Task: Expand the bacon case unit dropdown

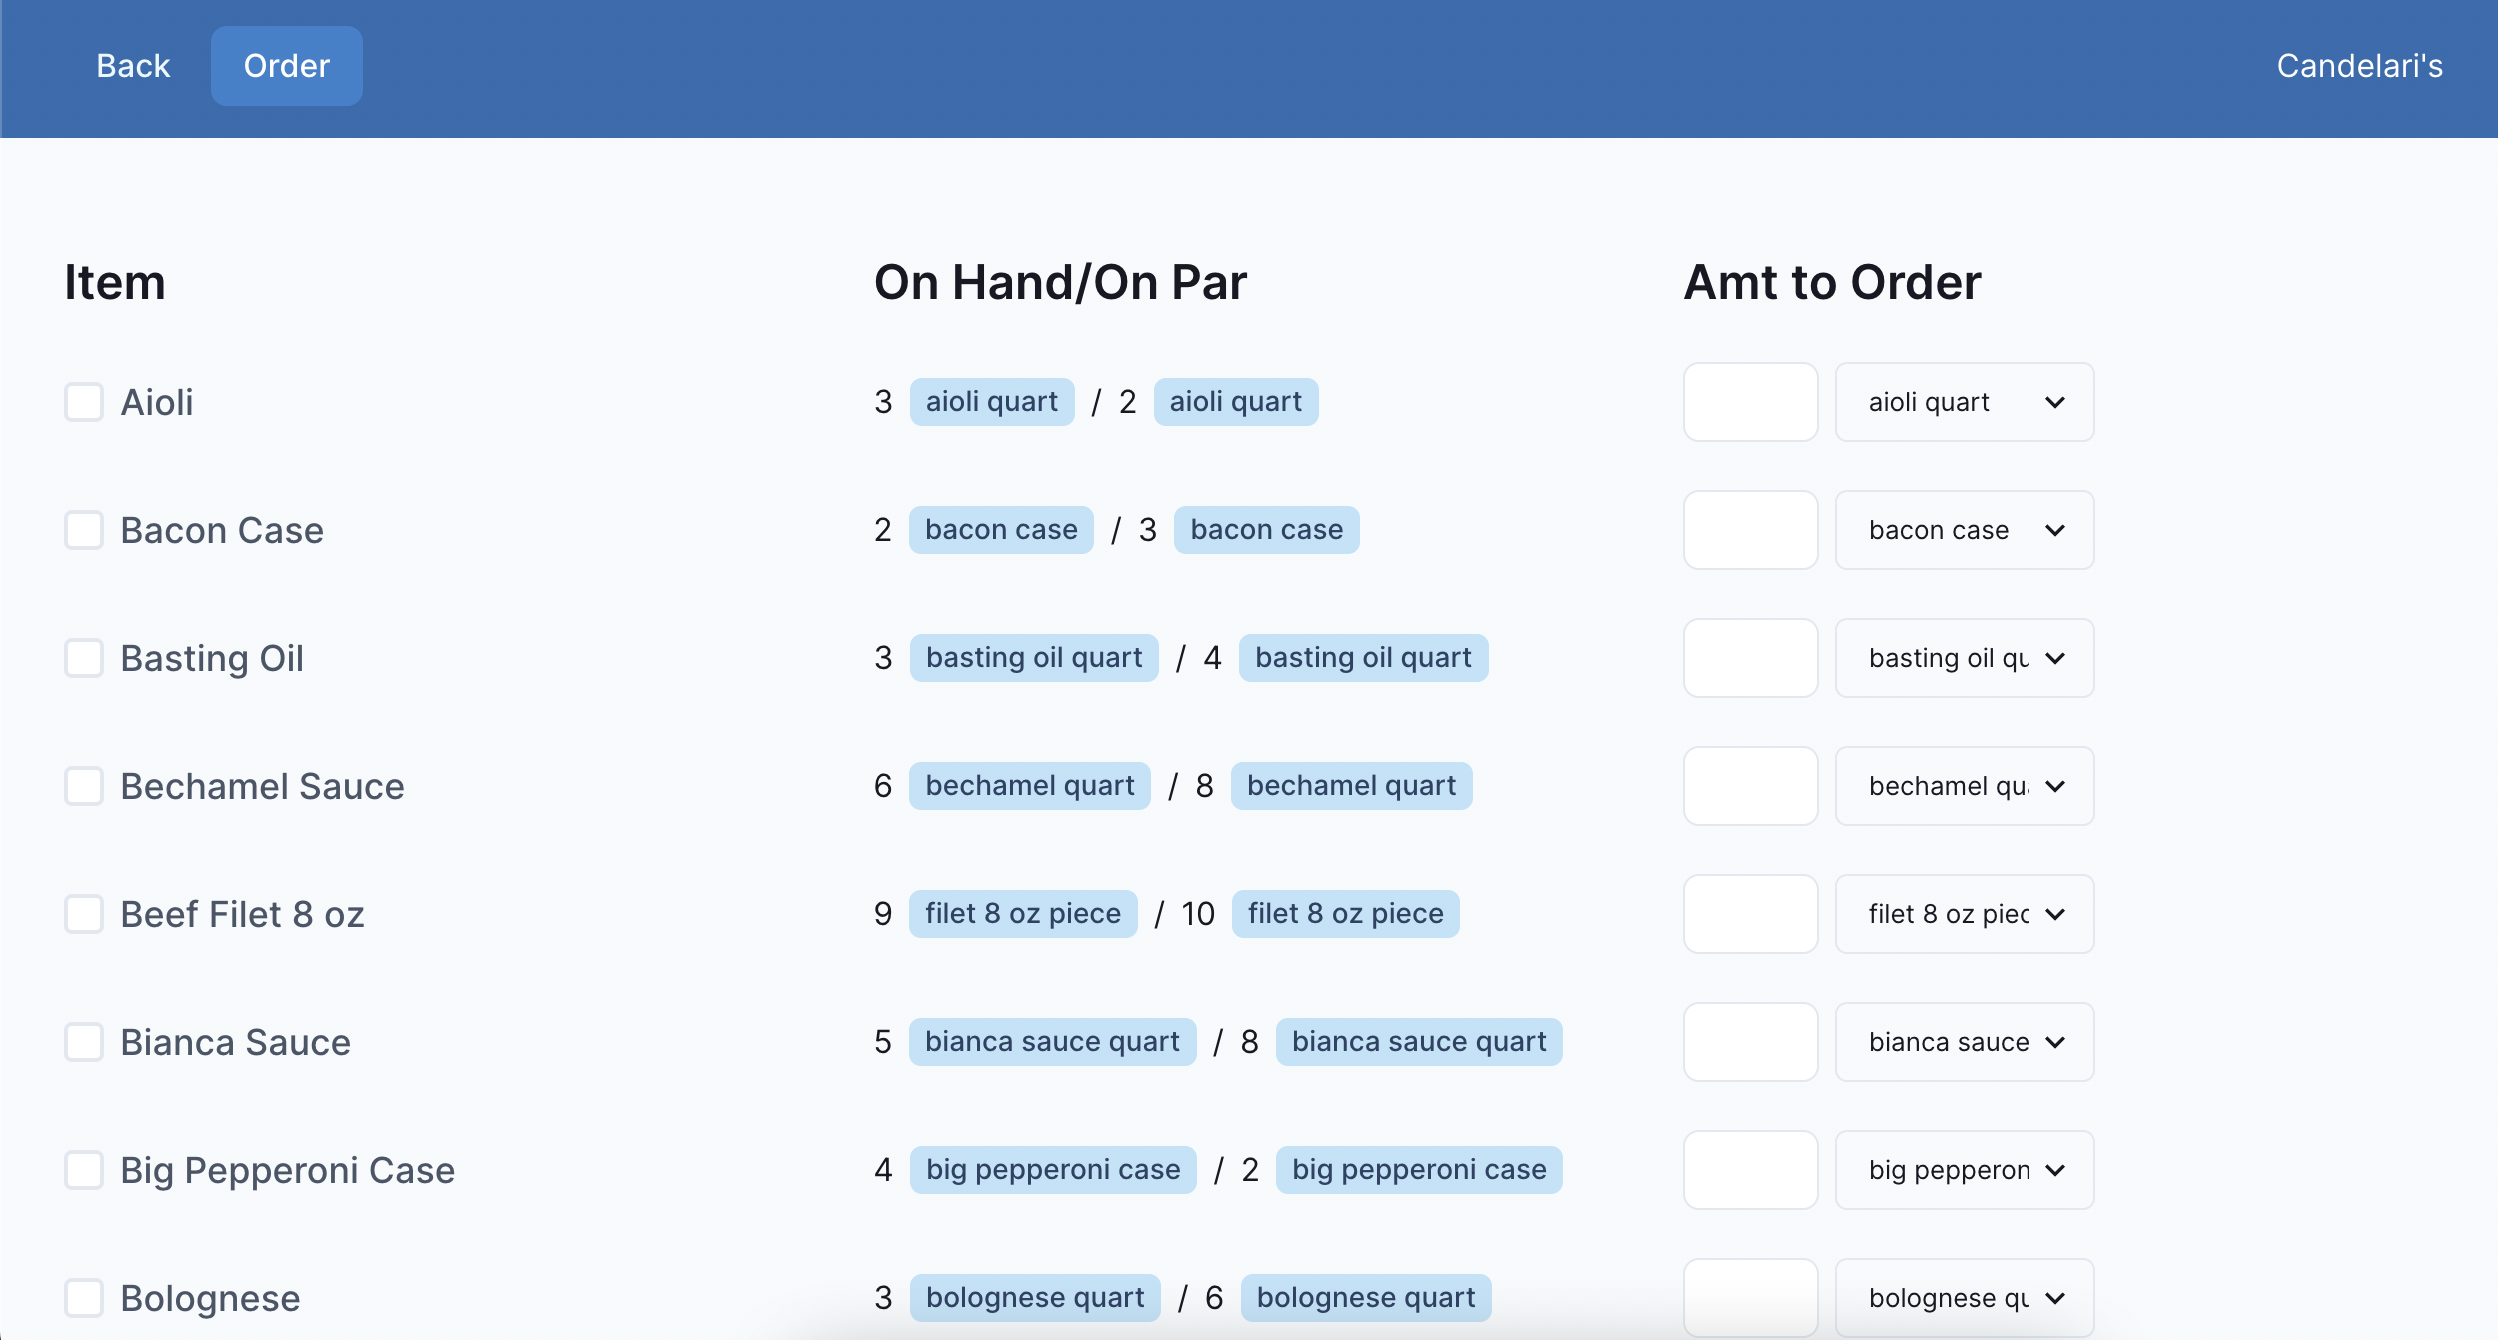Action: point(1964,530)
